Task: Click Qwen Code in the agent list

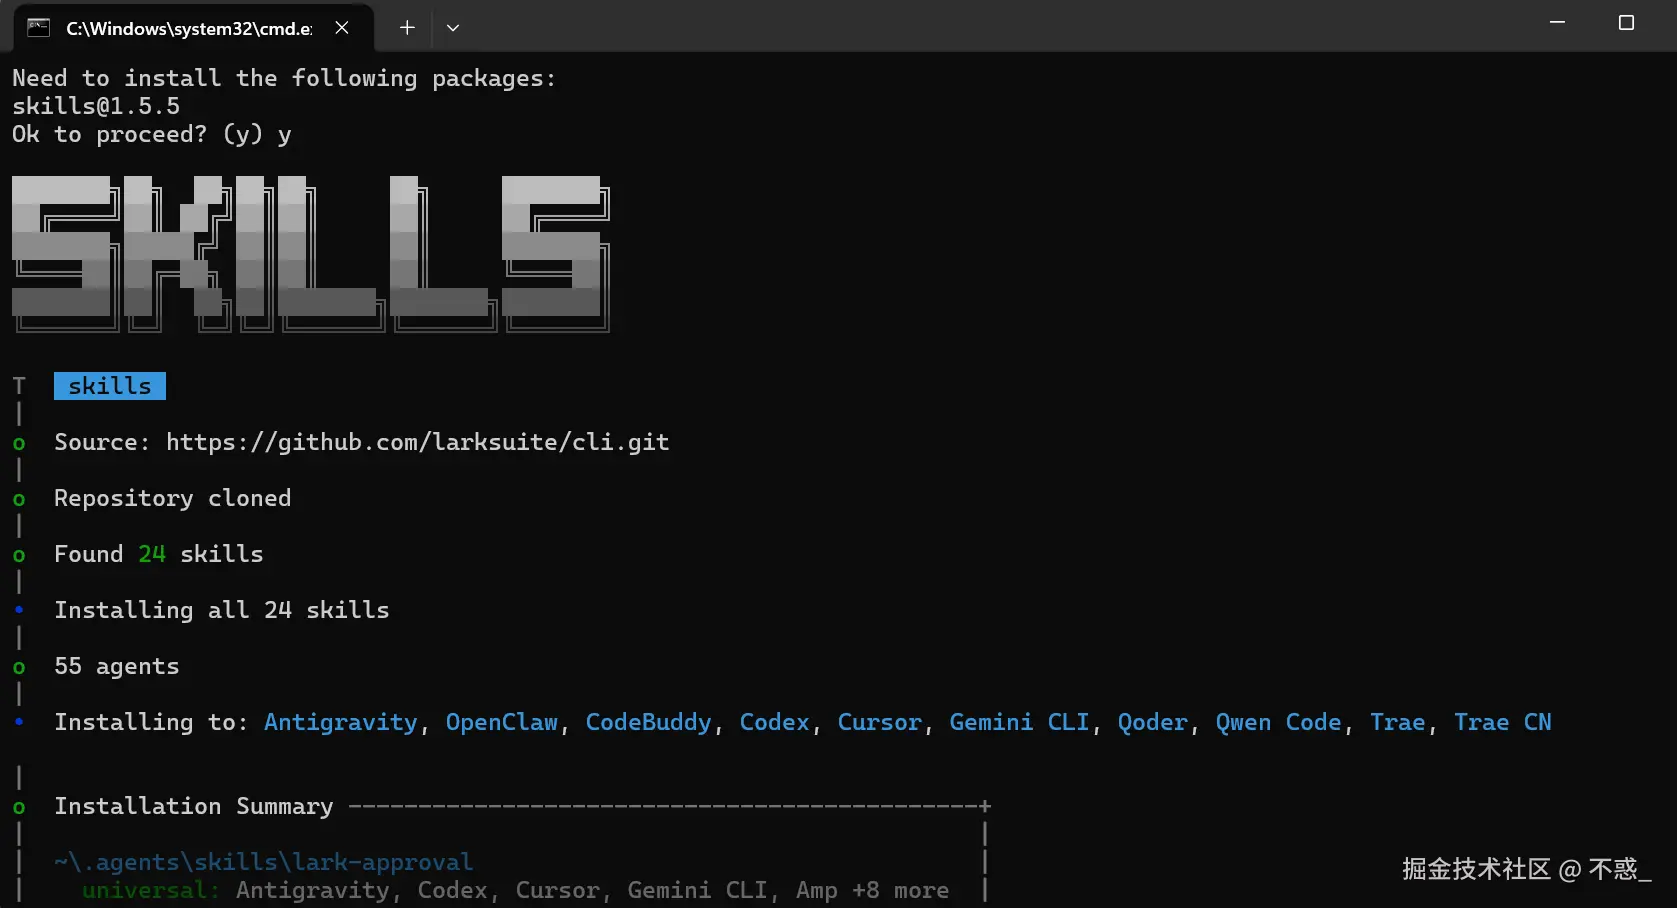Action: pos(1279,722)
